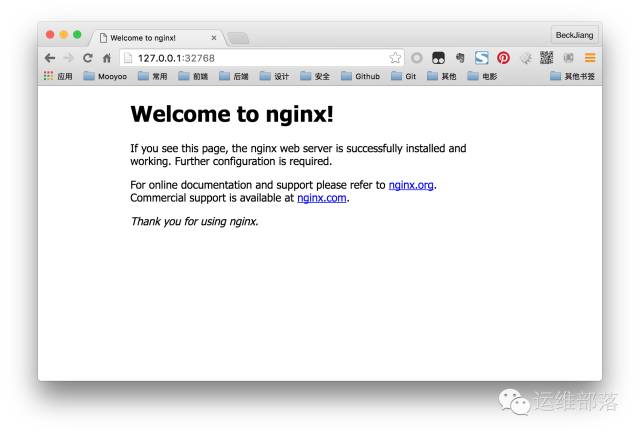This screenshot has width=640, height=435.
Task: Open the QR code extension
Action: (x=547, y=58)
